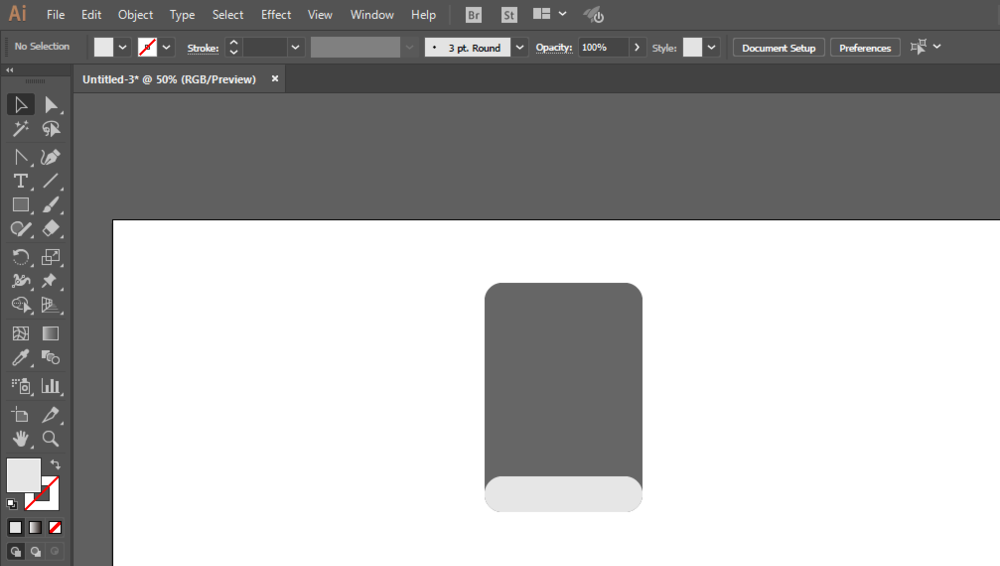1000x566 pixels.
Task: Select the Selection tool (black arrow)
Action: click(x=20, y=105)
